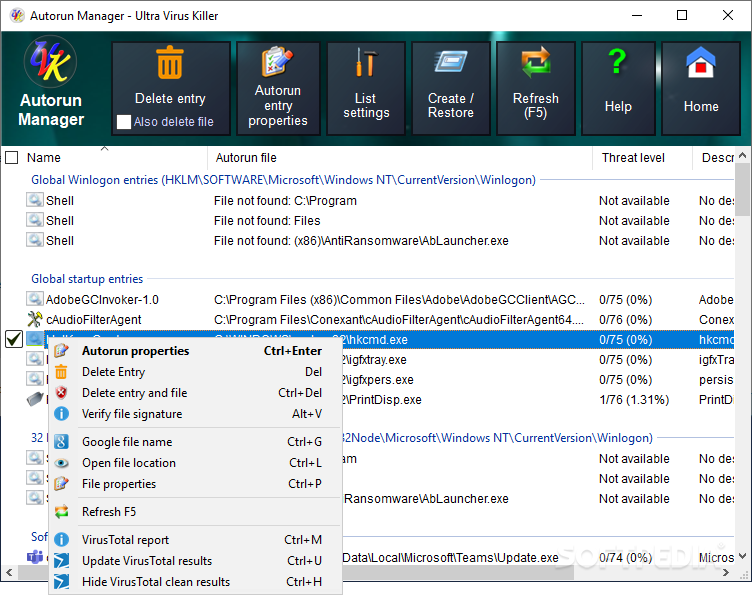Click the cAudioFilterAgent tools icon

click(35, 319)
